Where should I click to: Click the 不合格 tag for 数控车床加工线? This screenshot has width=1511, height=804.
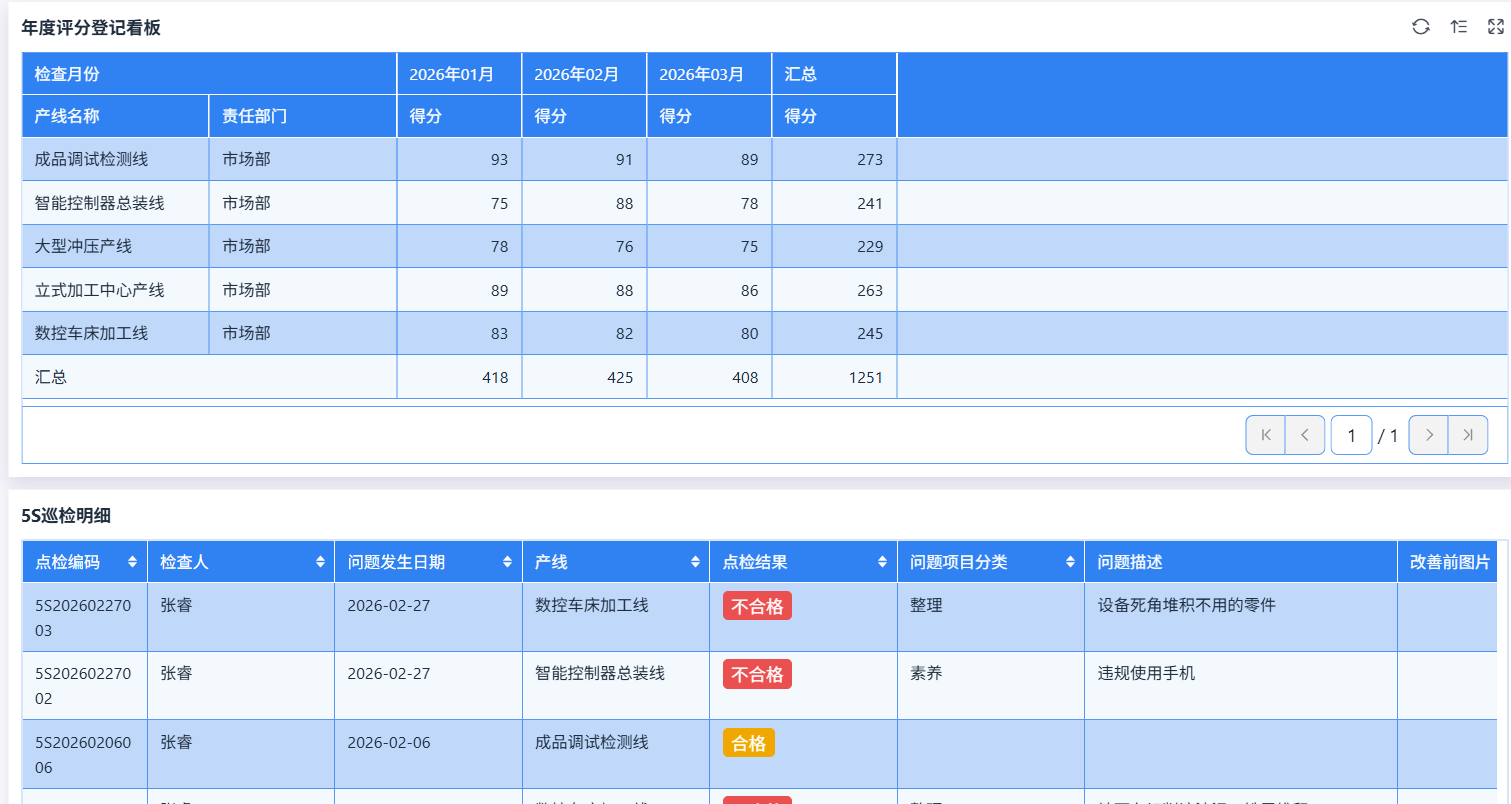tap(757, 606)
